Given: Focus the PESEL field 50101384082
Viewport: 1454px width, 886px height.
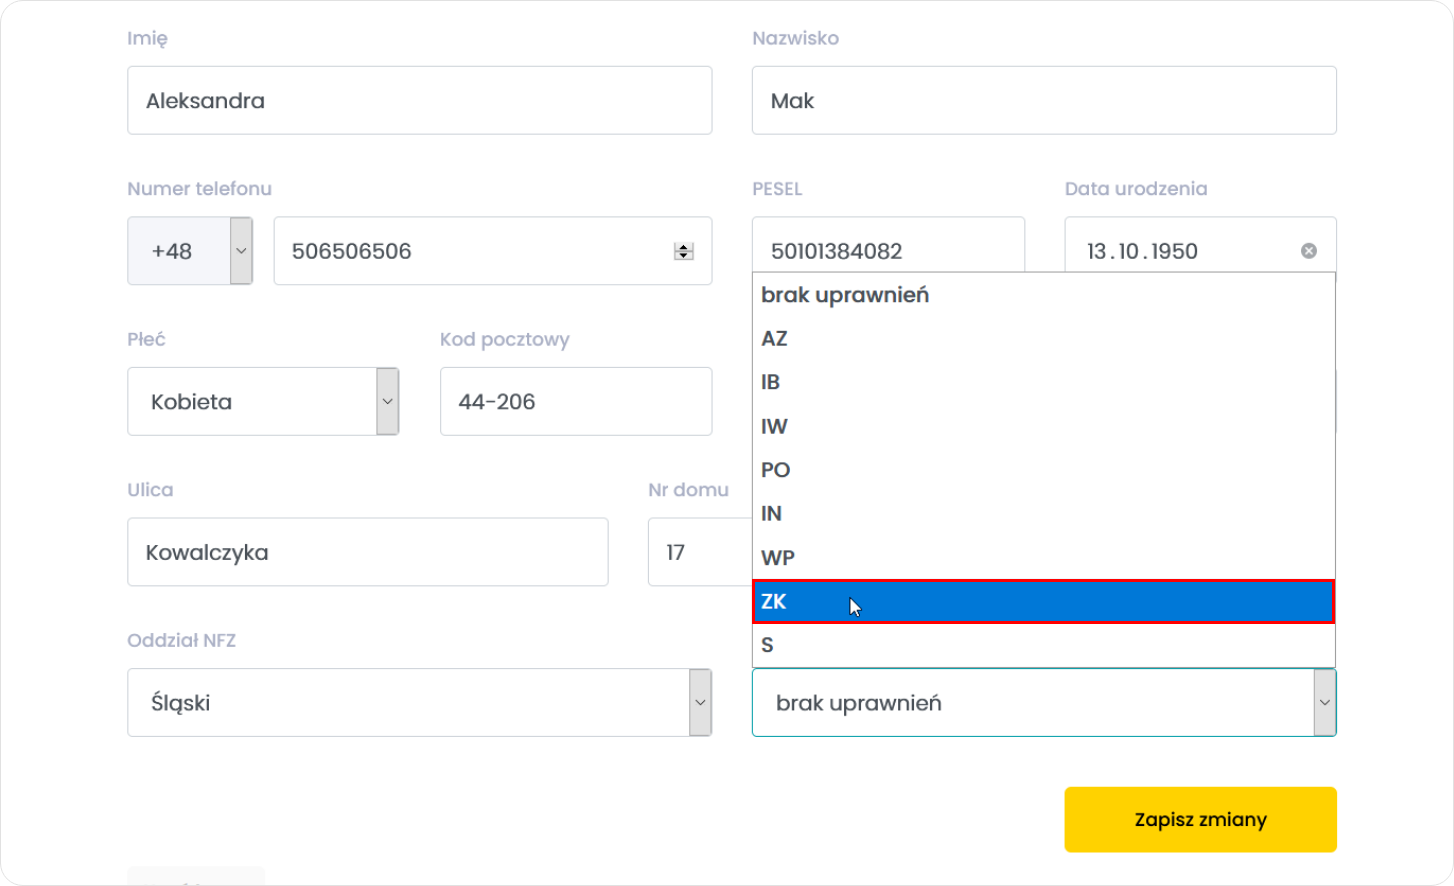Looking at the screenshot, I should coord(888,245).
